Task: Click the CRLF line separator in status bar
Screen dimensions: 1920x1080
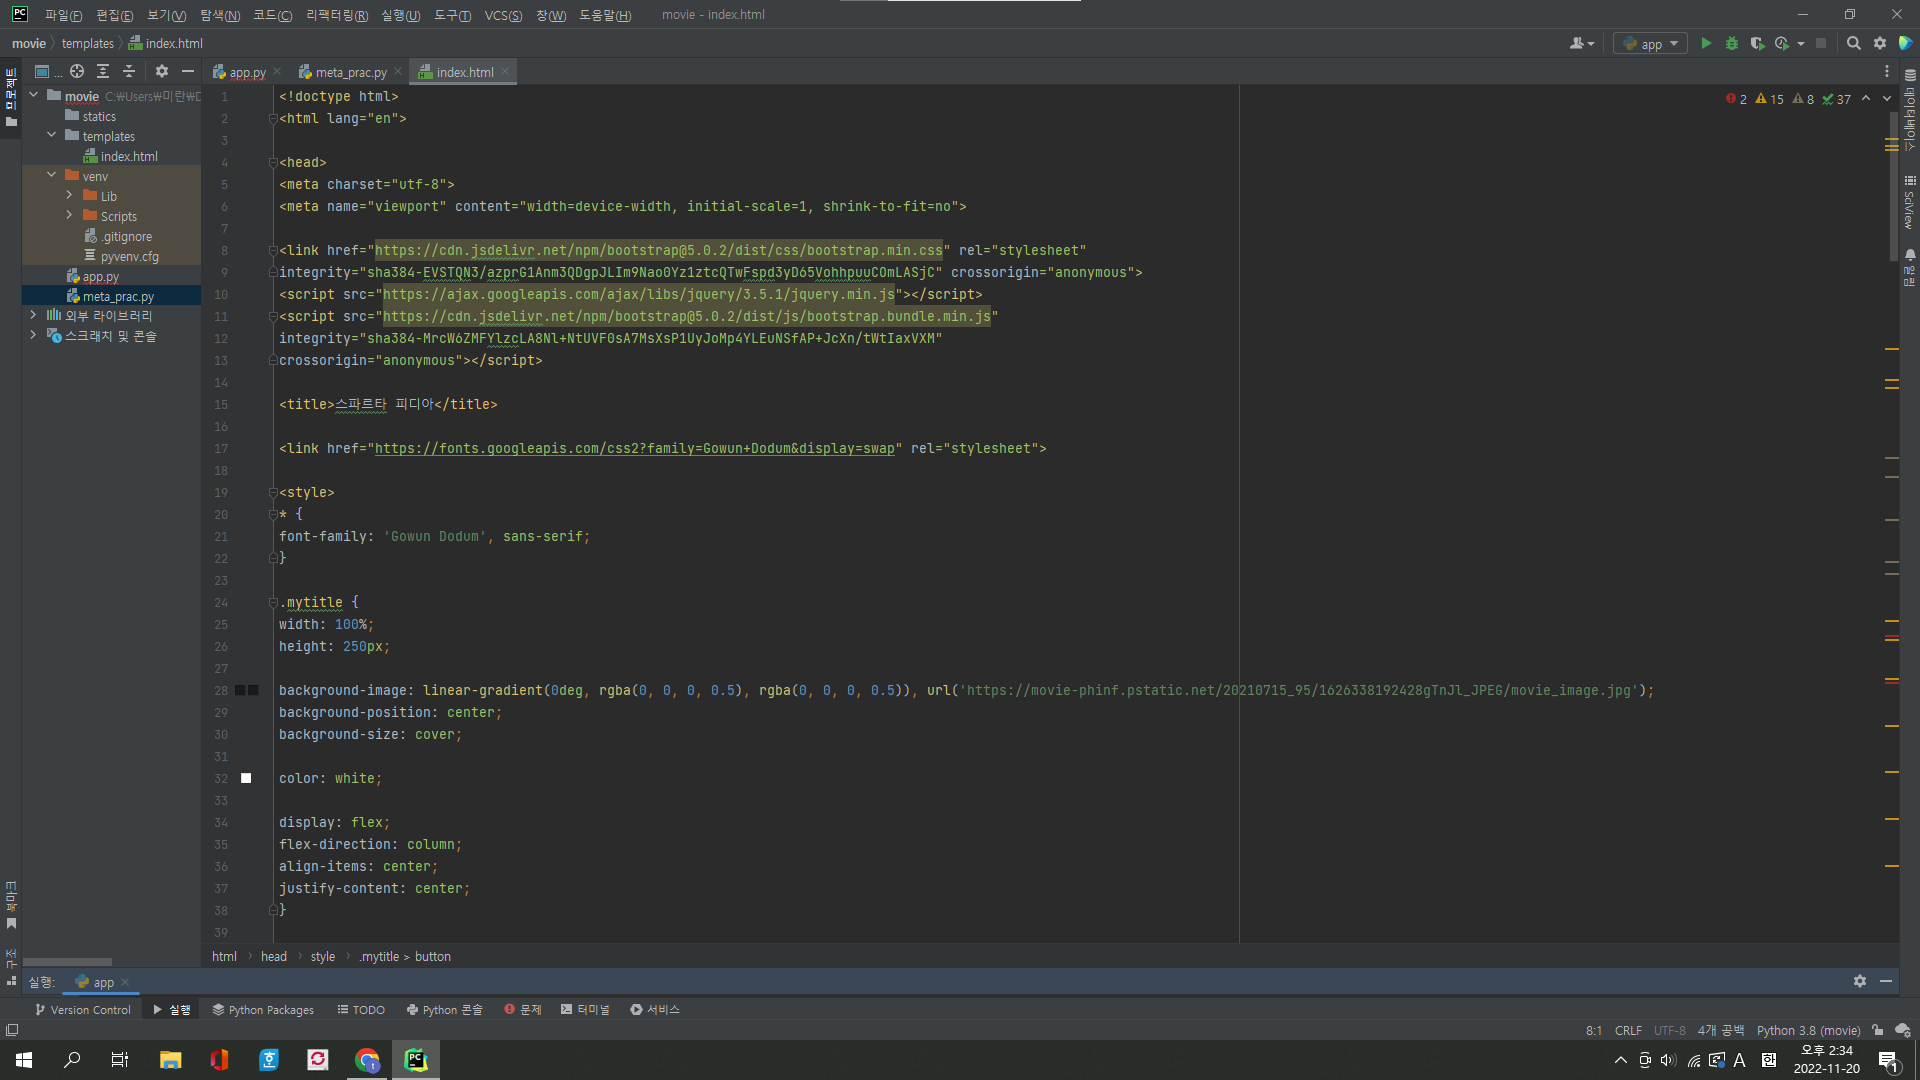Action: [x=1628, y=1031]
